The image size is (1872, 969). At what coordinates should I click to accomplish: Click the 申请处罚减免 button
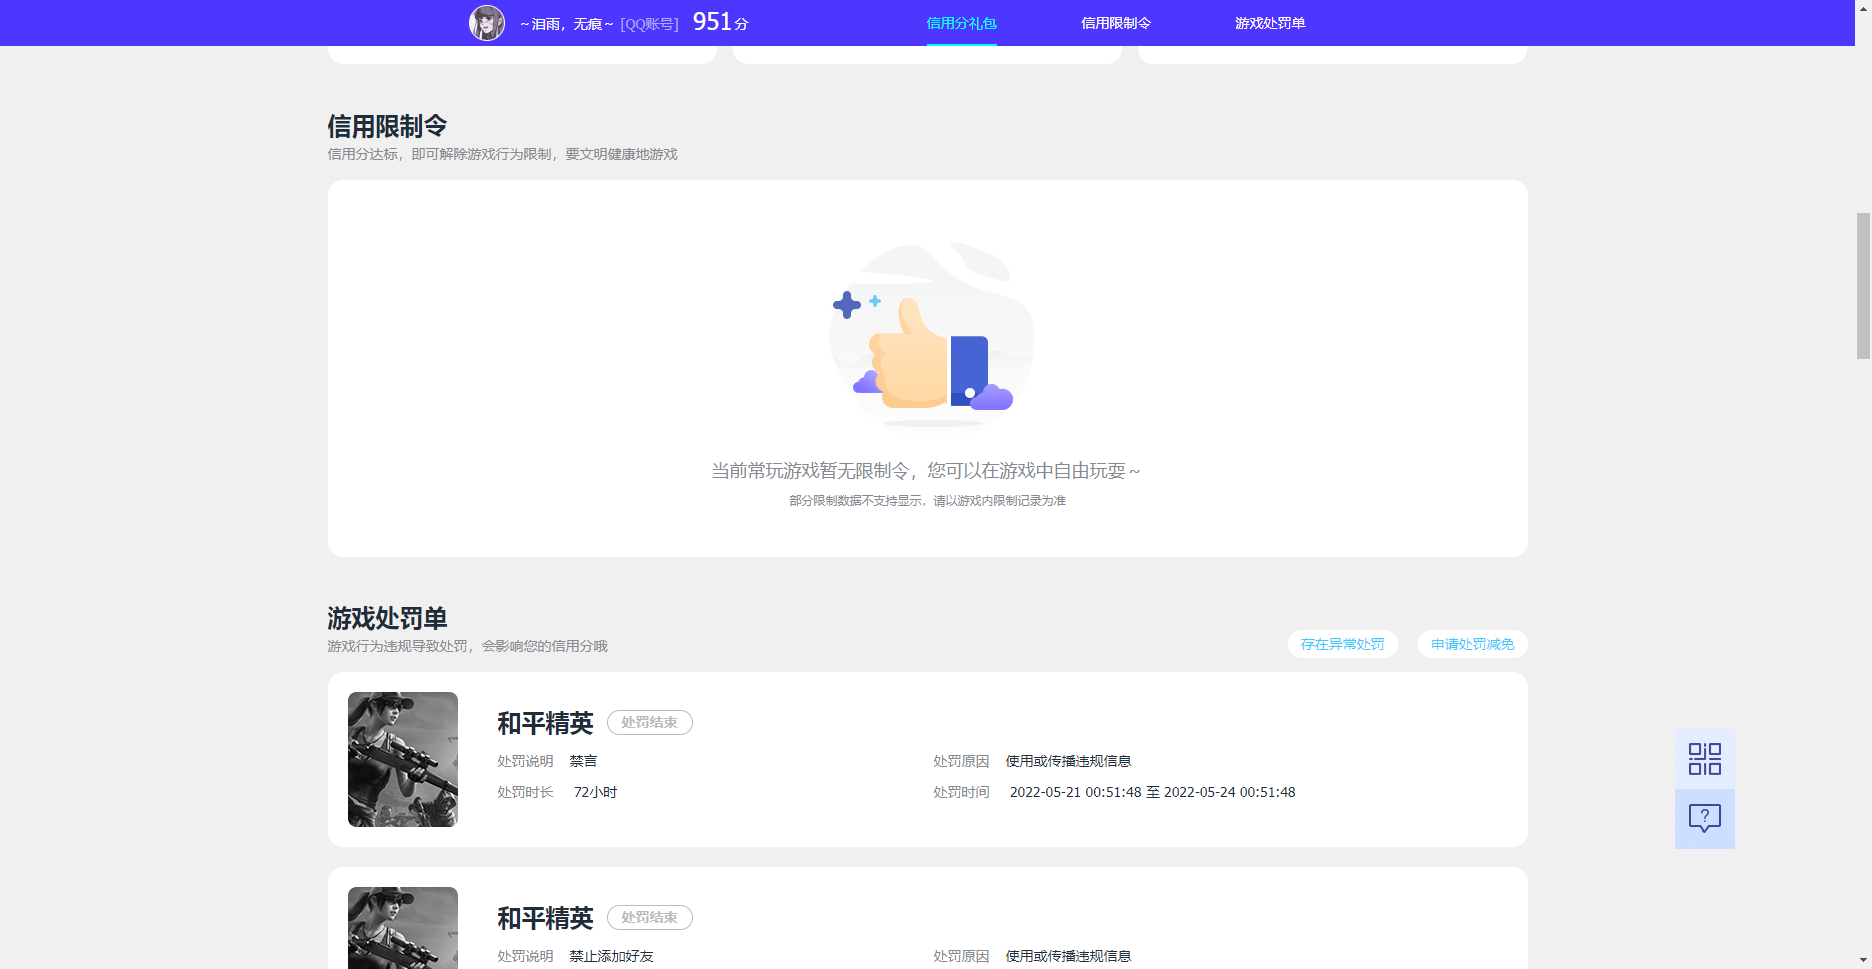1472,644
